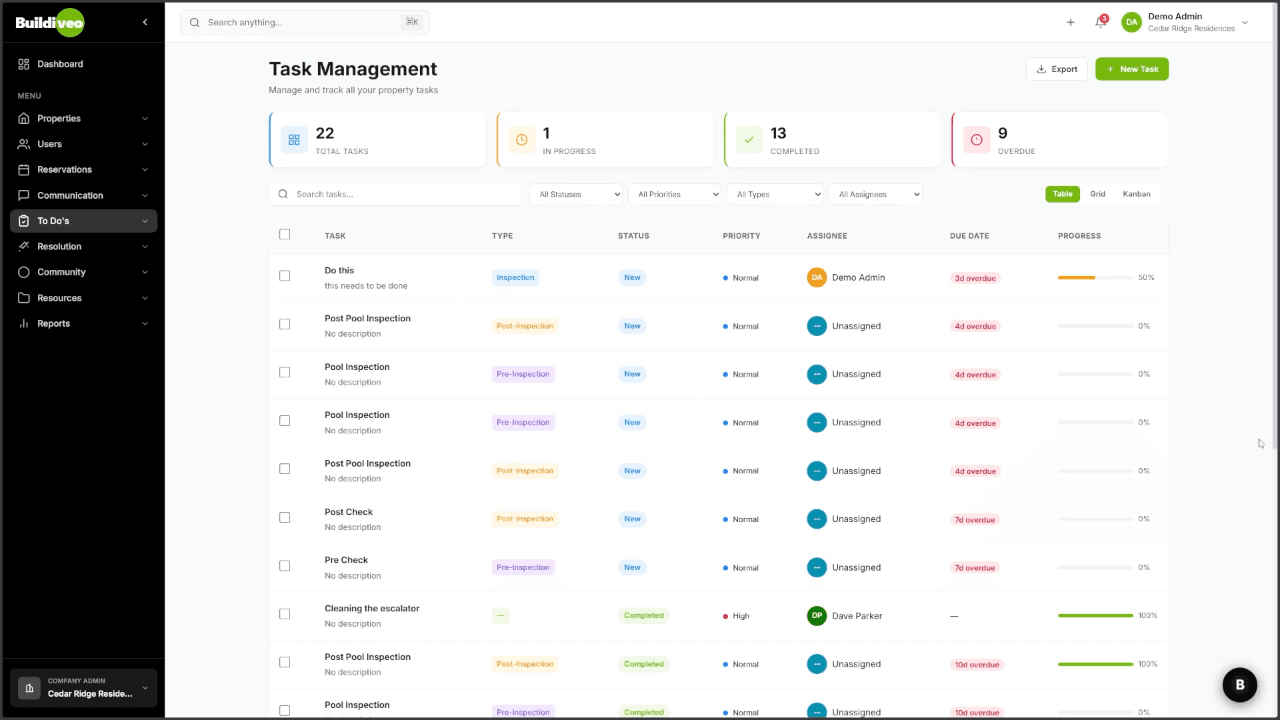1280x720 pixels.
Task: Click the Export button
Action: [1056, 69]
